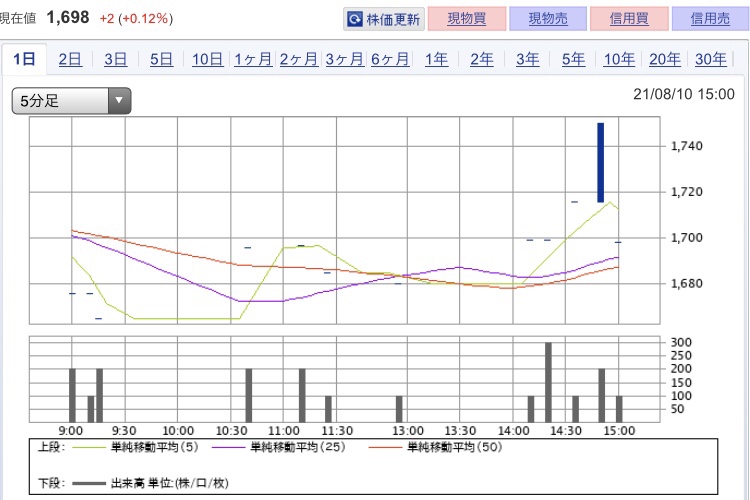Open the 30年 chart range
Screen dimensions: 750x500
pyautogui.click(x=711, y=59)
